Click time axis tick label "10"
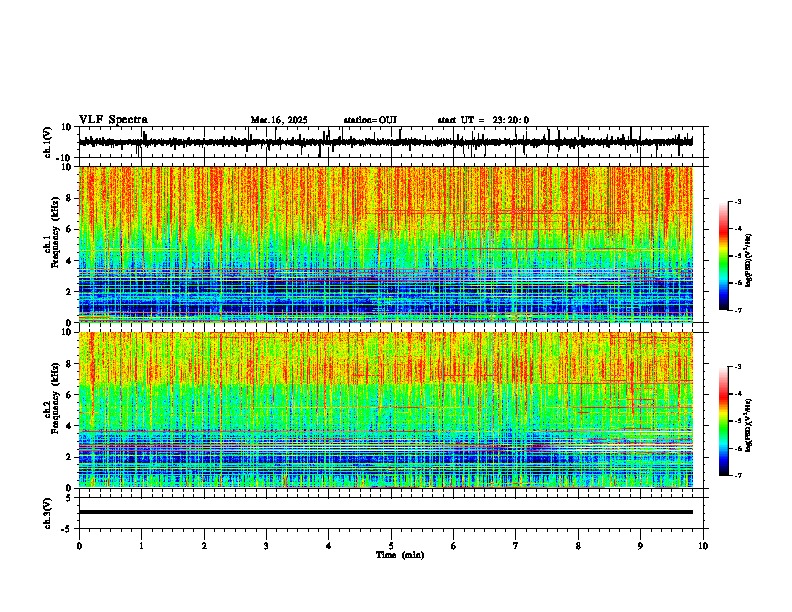Screen dimensions: 792x612 [703, 546]
